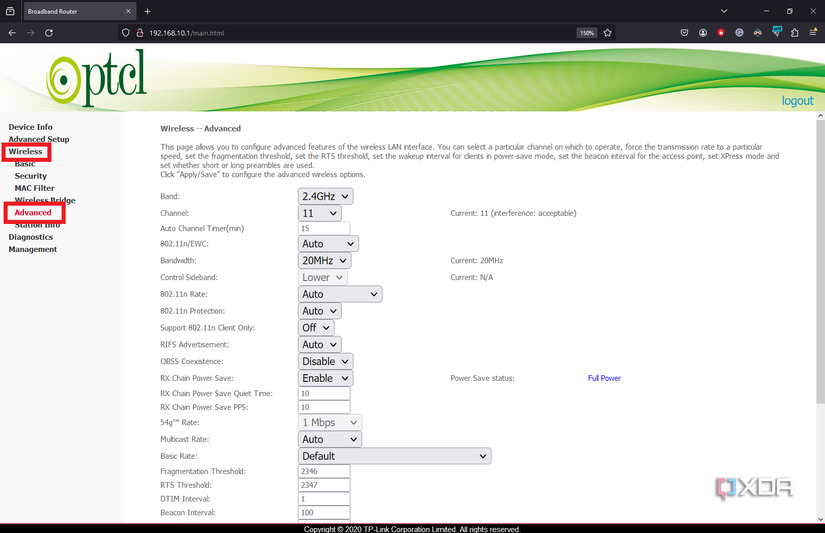Open the Wireless section in sidebar
Screen dimensions: 825x533
(x=25, y=152)
